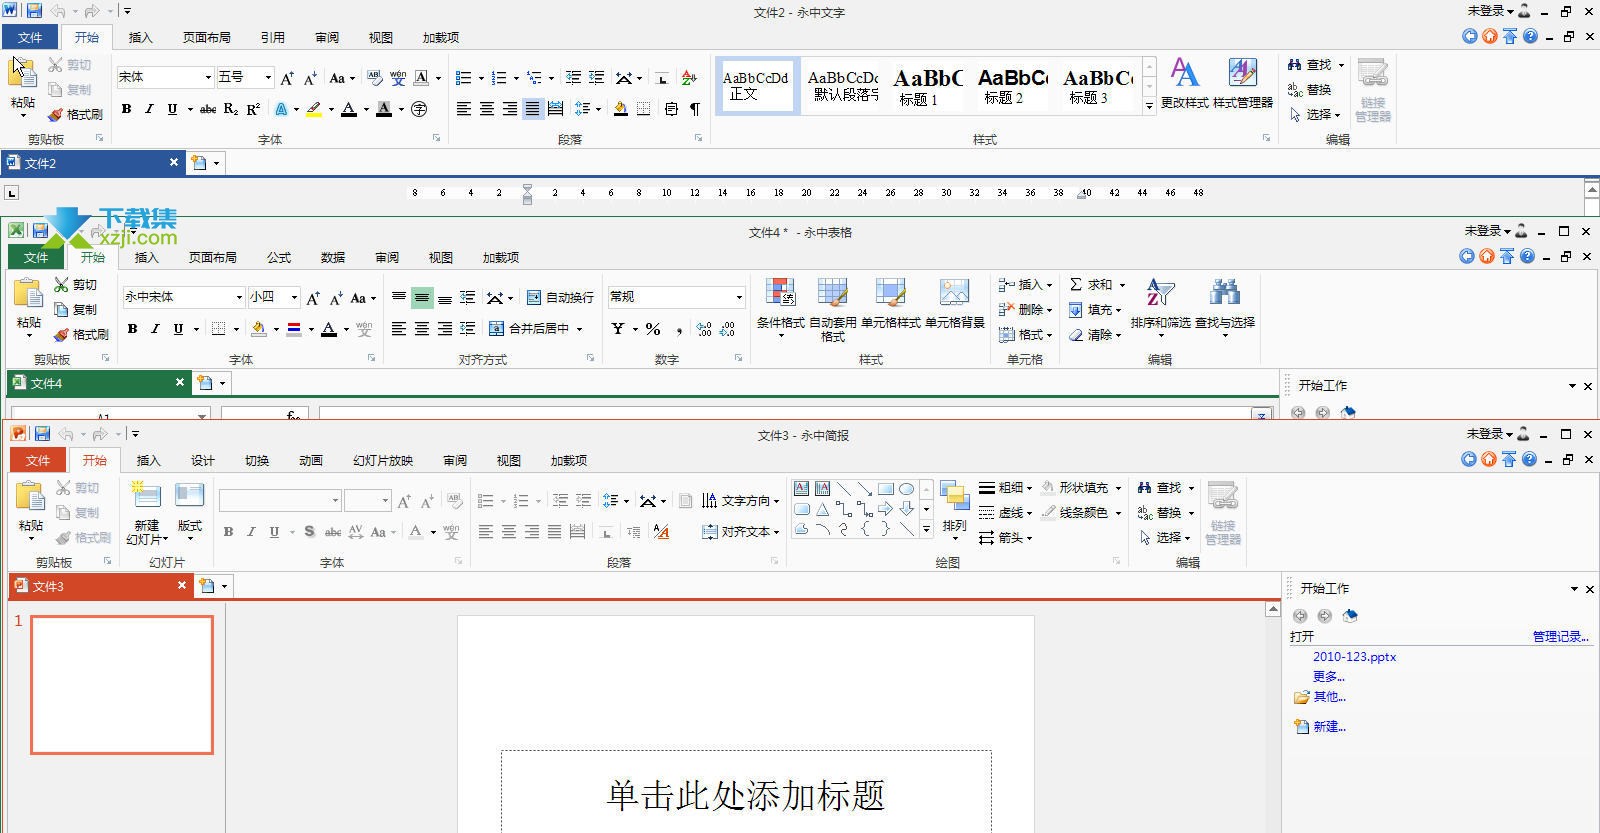
Task: Click 复制 in the spreadsheet window
Action: point(76,310)
